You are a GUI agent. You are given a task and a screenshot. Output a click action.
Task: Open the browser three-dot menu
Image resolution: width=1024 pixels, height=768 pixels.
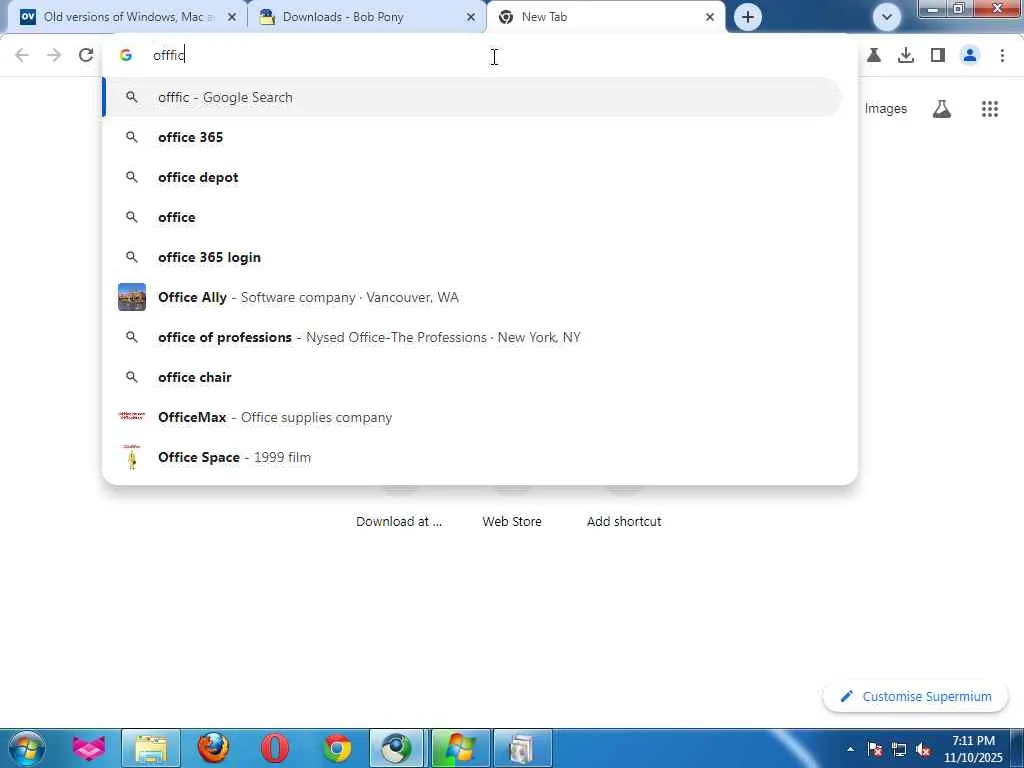click(x=1002, y=56)
